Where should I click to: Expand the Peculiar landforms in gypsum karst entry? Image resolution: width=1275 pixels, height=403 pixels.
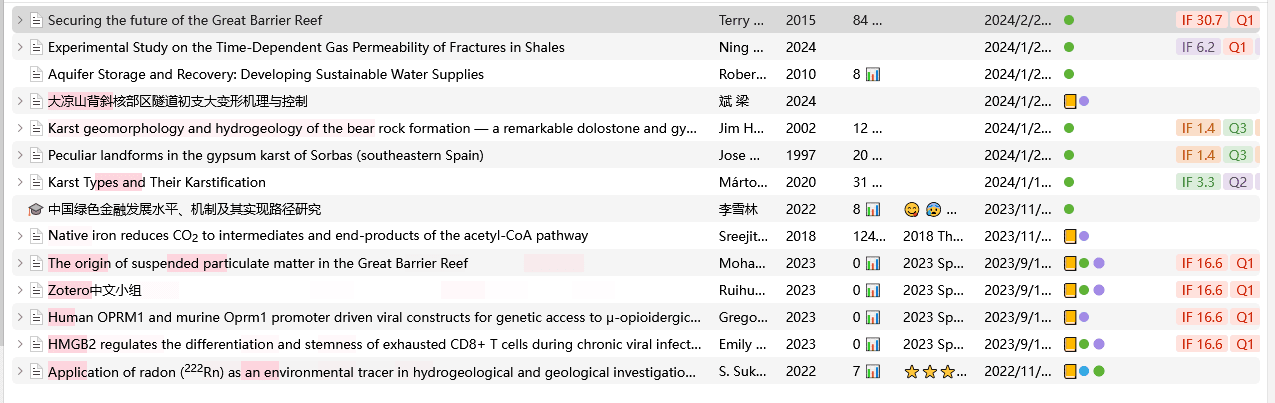pos(19,155)
